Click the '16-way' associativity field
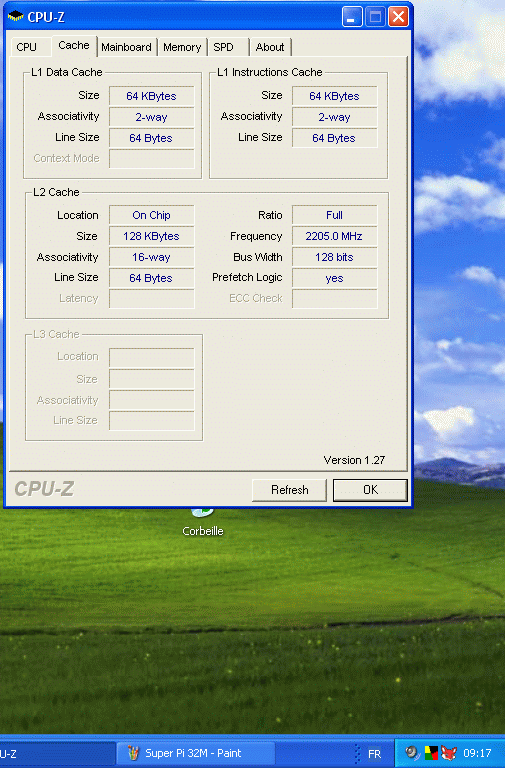The height and width of the screenshot is (768, 505). click(x=151, y=257)
